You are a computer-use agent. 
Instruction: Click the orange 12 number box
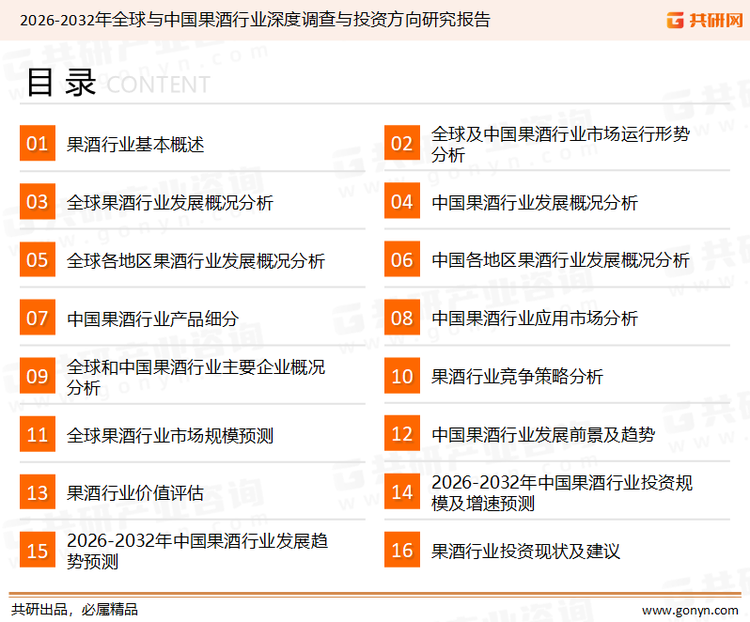[x=402, y=433]
